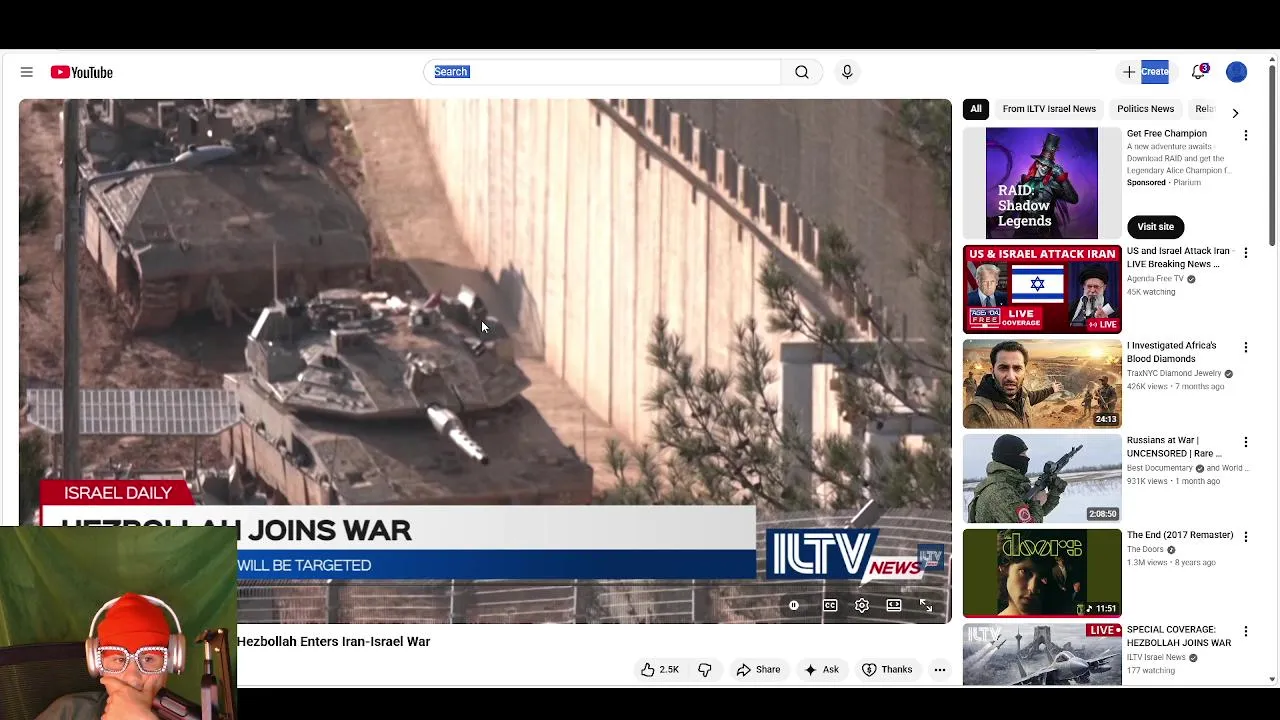The width and height of the screenshot is (1280, 720).
Task: Click 'Best Documentary' channel name
Action: tap(1159, 468)
